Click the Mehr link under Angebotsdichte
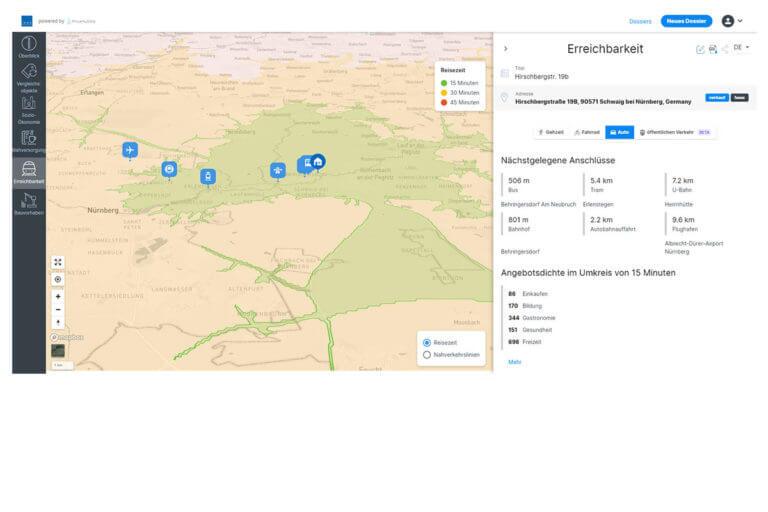 (514, 362)
